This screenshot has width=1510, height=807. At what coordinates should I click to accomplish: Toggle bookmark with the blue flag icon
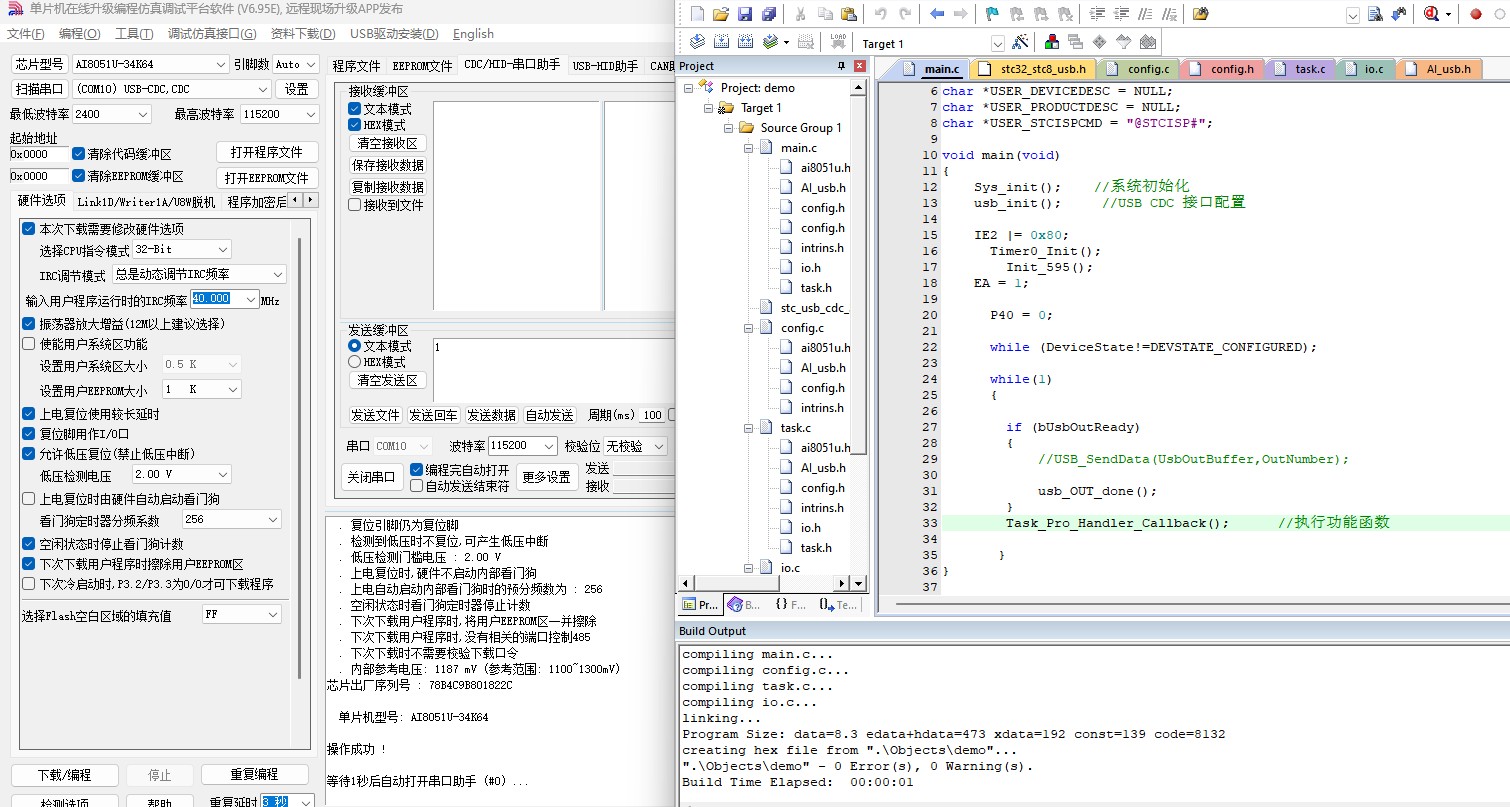point(991,14)
